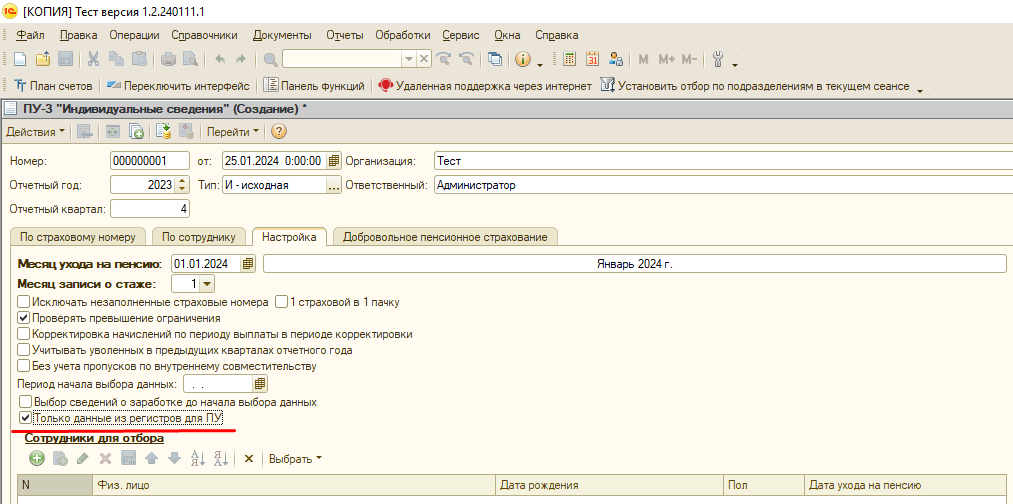Click the Панель функций button

316,86
